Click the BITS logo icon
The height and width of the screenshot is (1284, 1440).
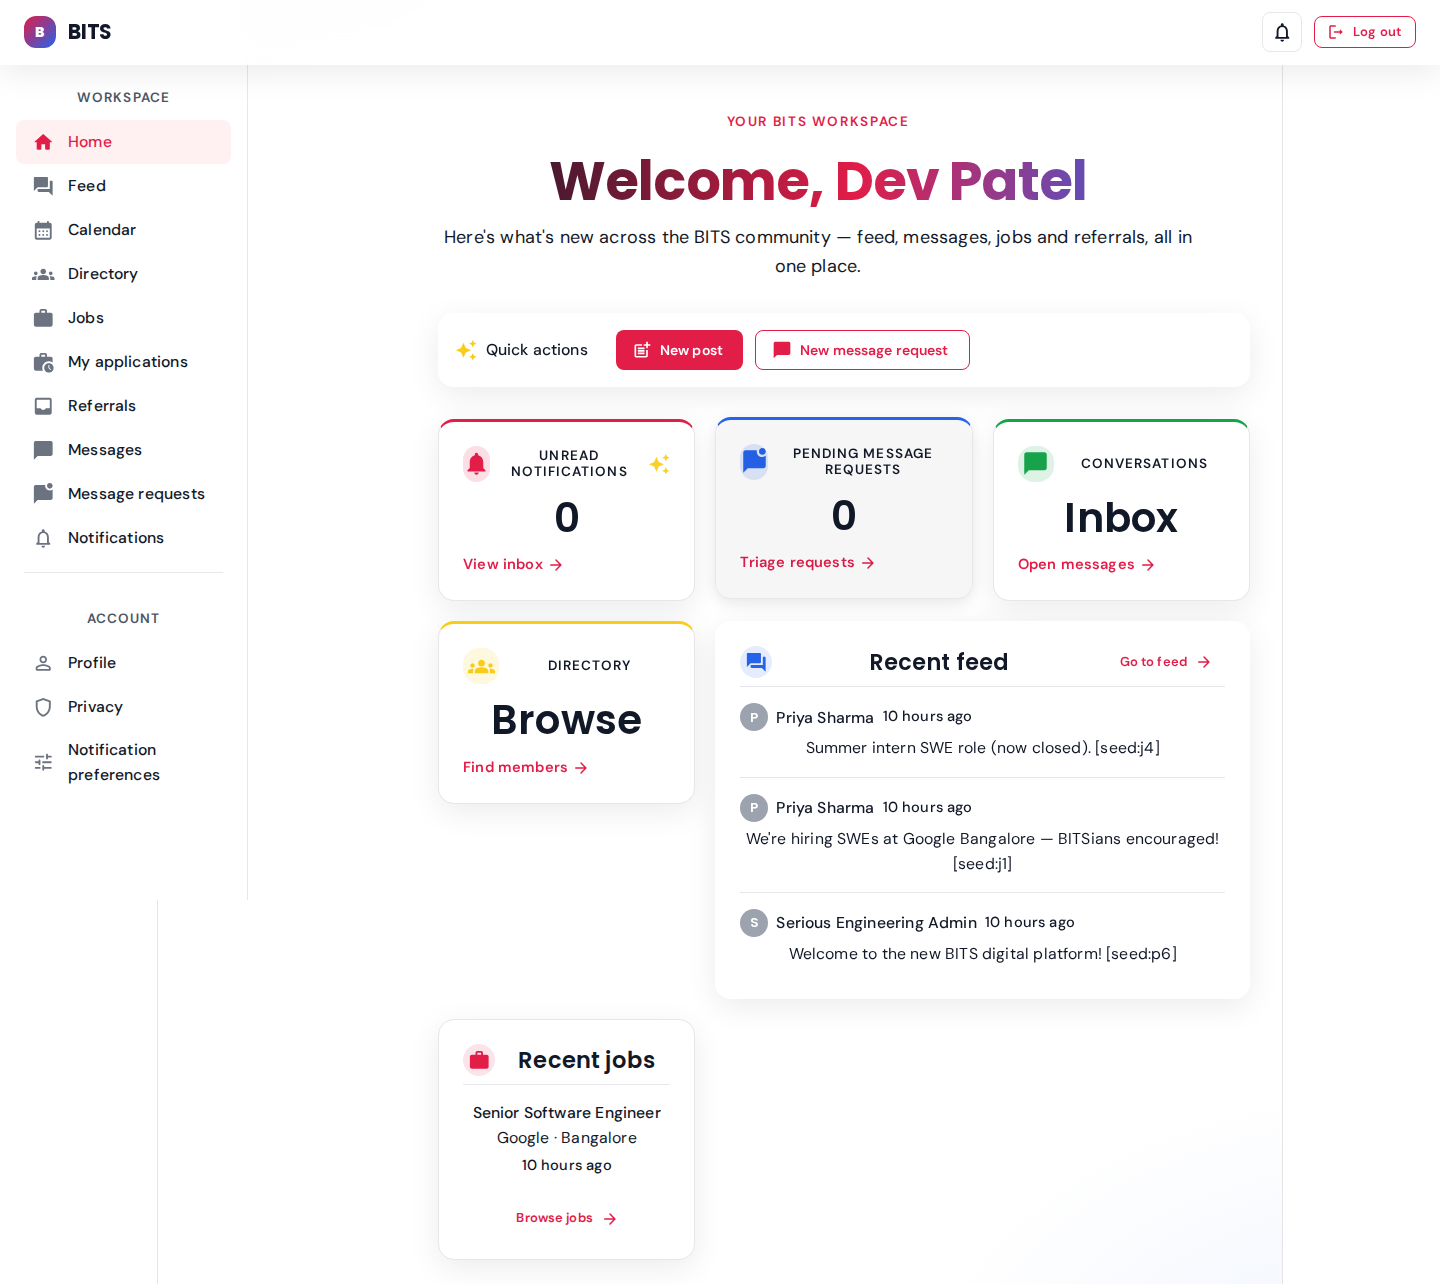pyautogui.click(x=40, y=32)
